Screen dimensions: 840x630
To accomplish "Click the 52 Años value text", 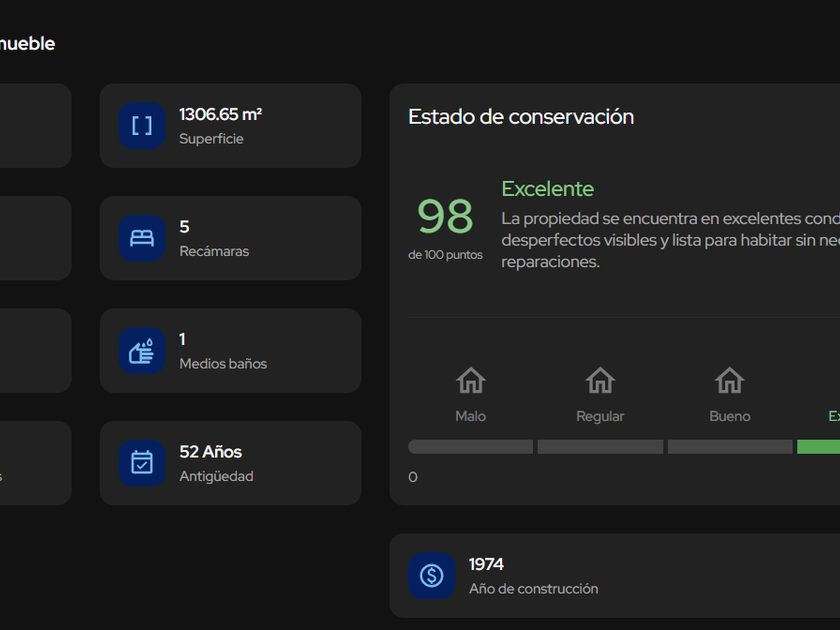I will tap(210, 452).
